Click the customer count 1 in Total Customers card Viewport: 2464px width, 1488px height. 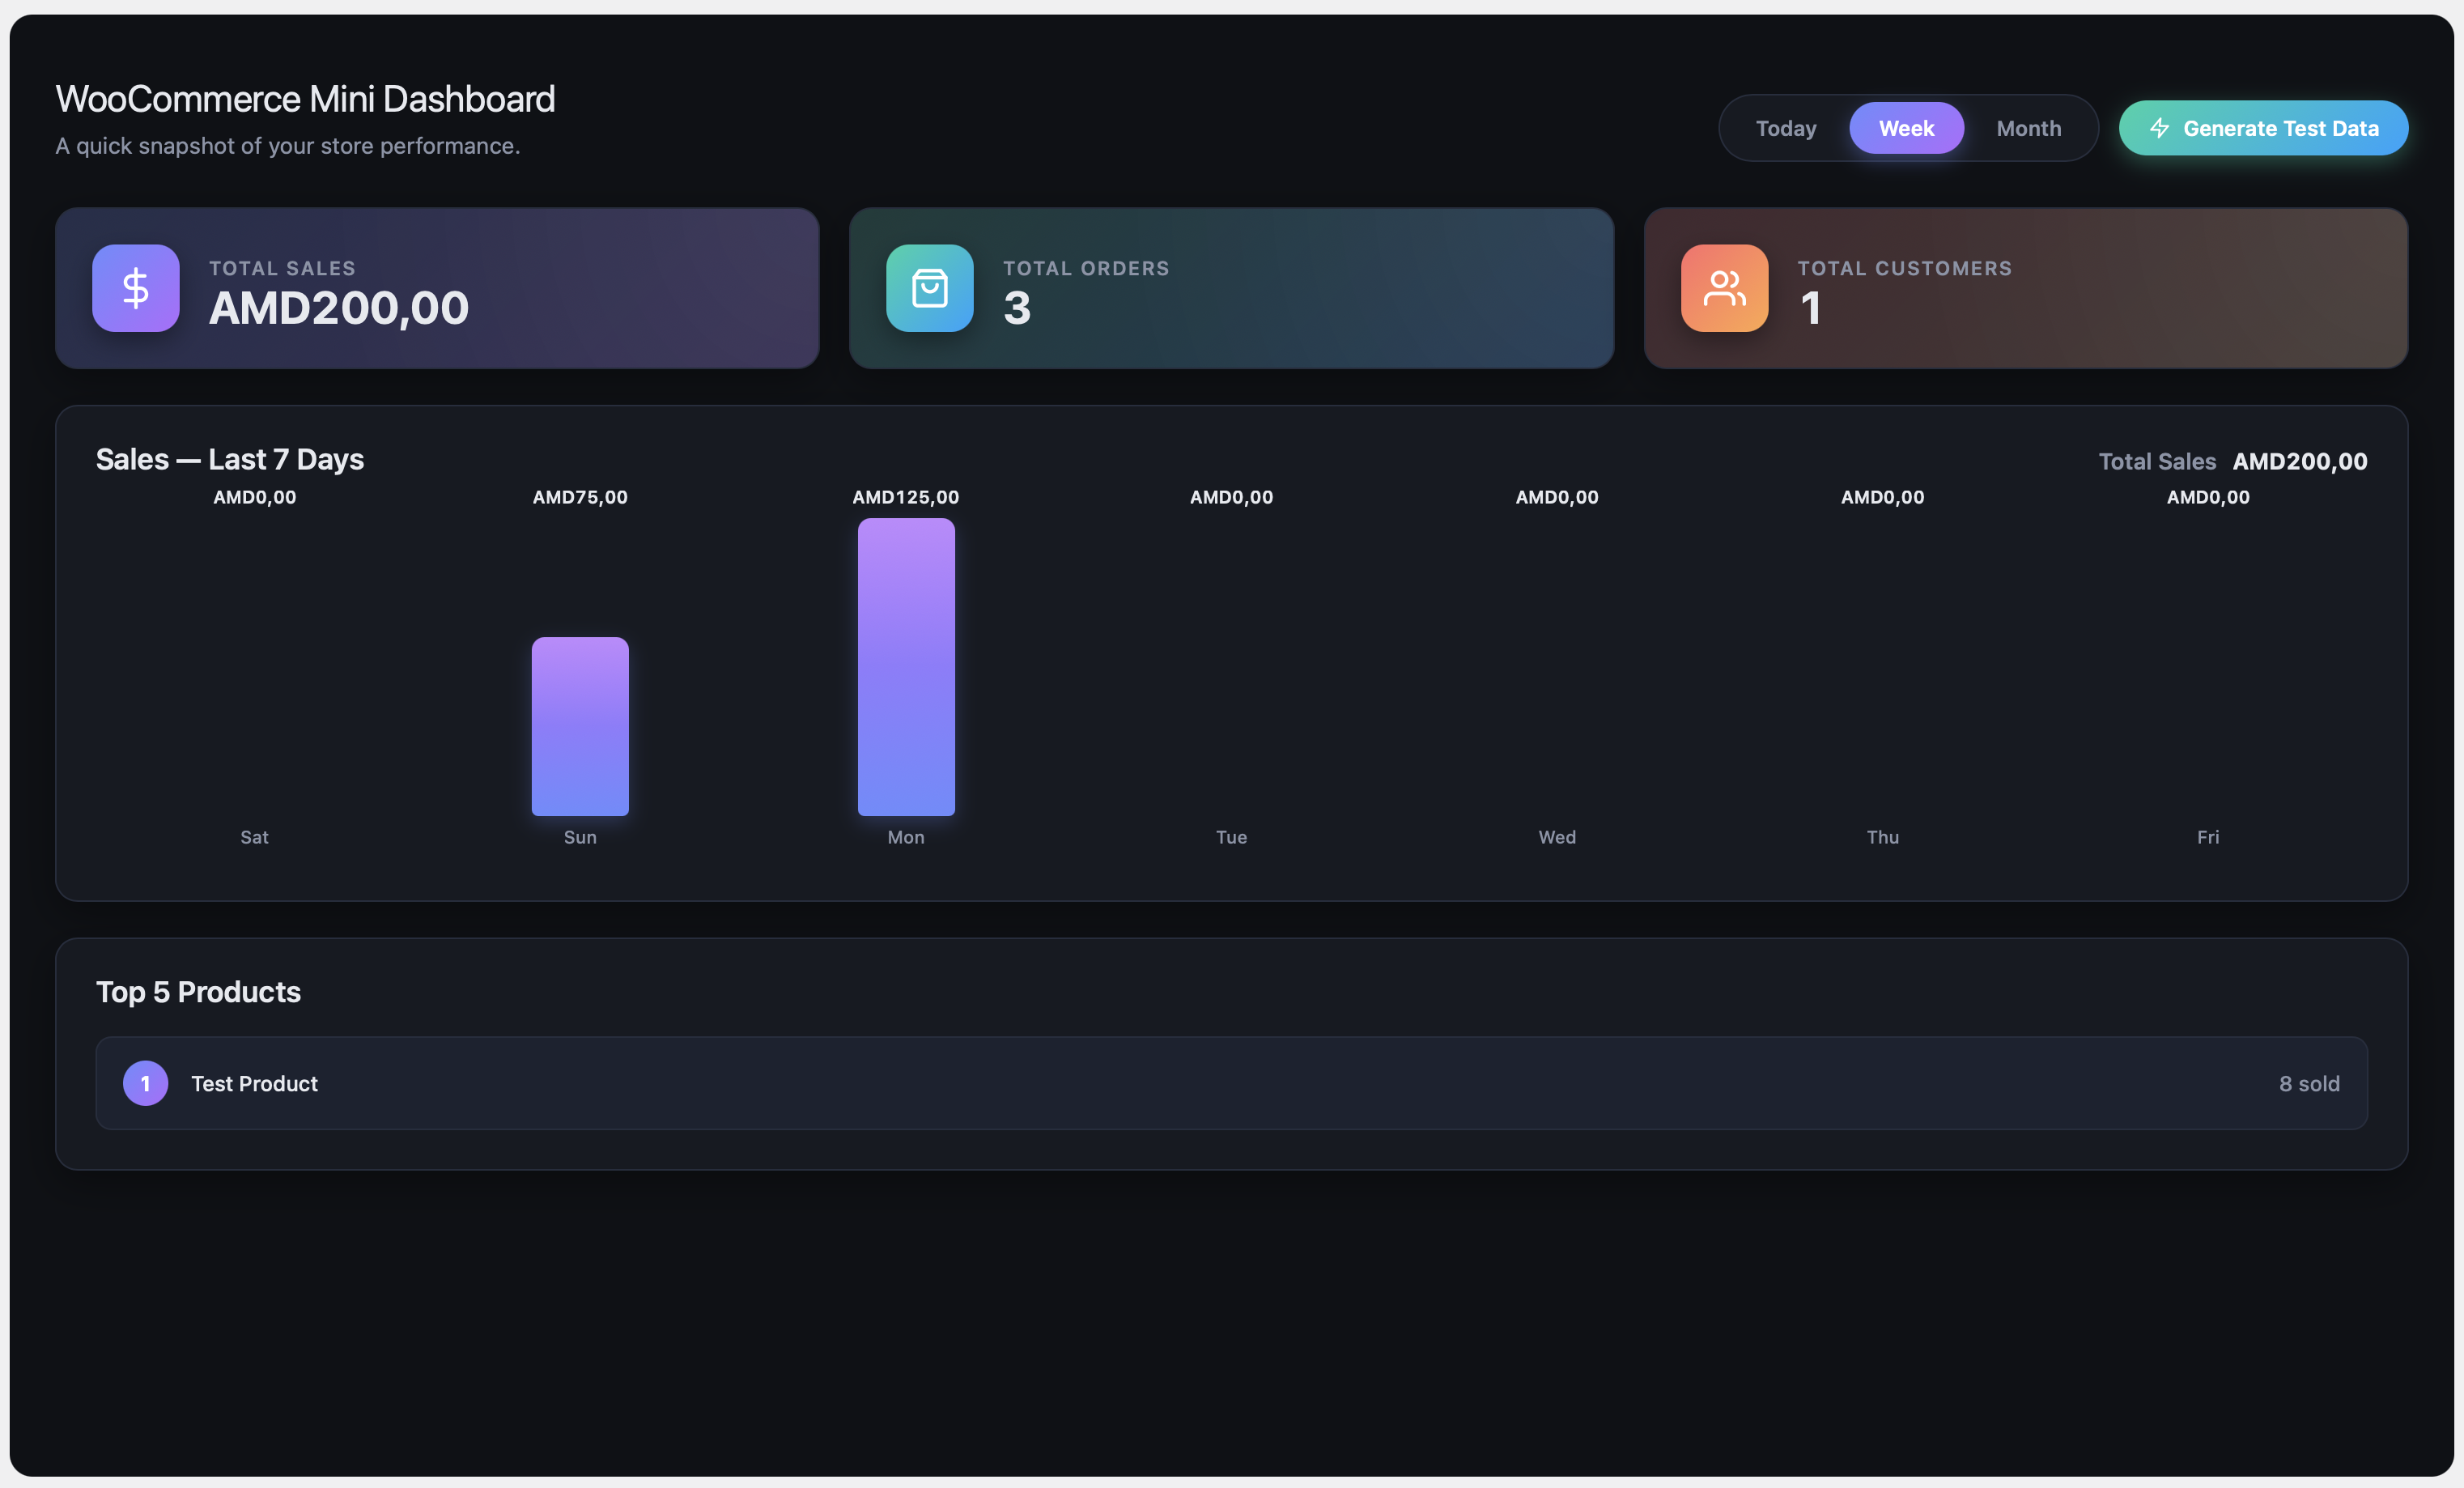coord(1811,308)
